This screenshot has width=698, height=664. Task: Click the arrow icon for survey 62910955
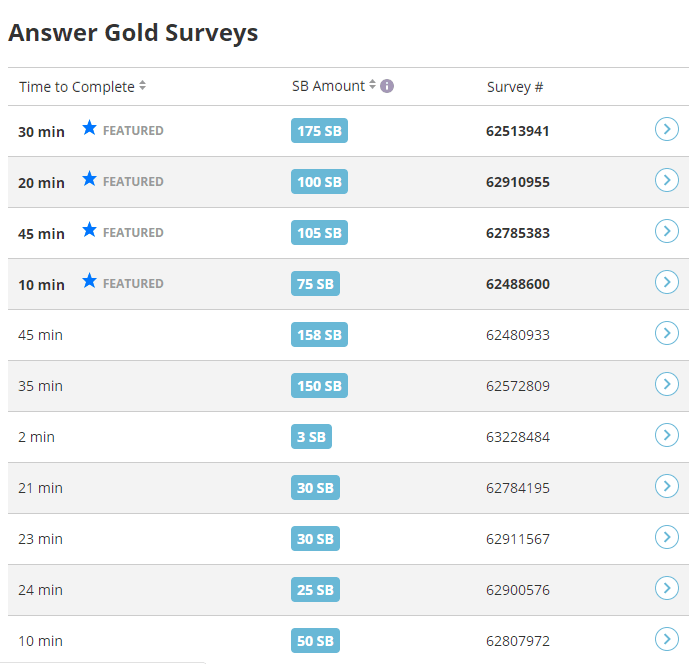pos(666,180)
